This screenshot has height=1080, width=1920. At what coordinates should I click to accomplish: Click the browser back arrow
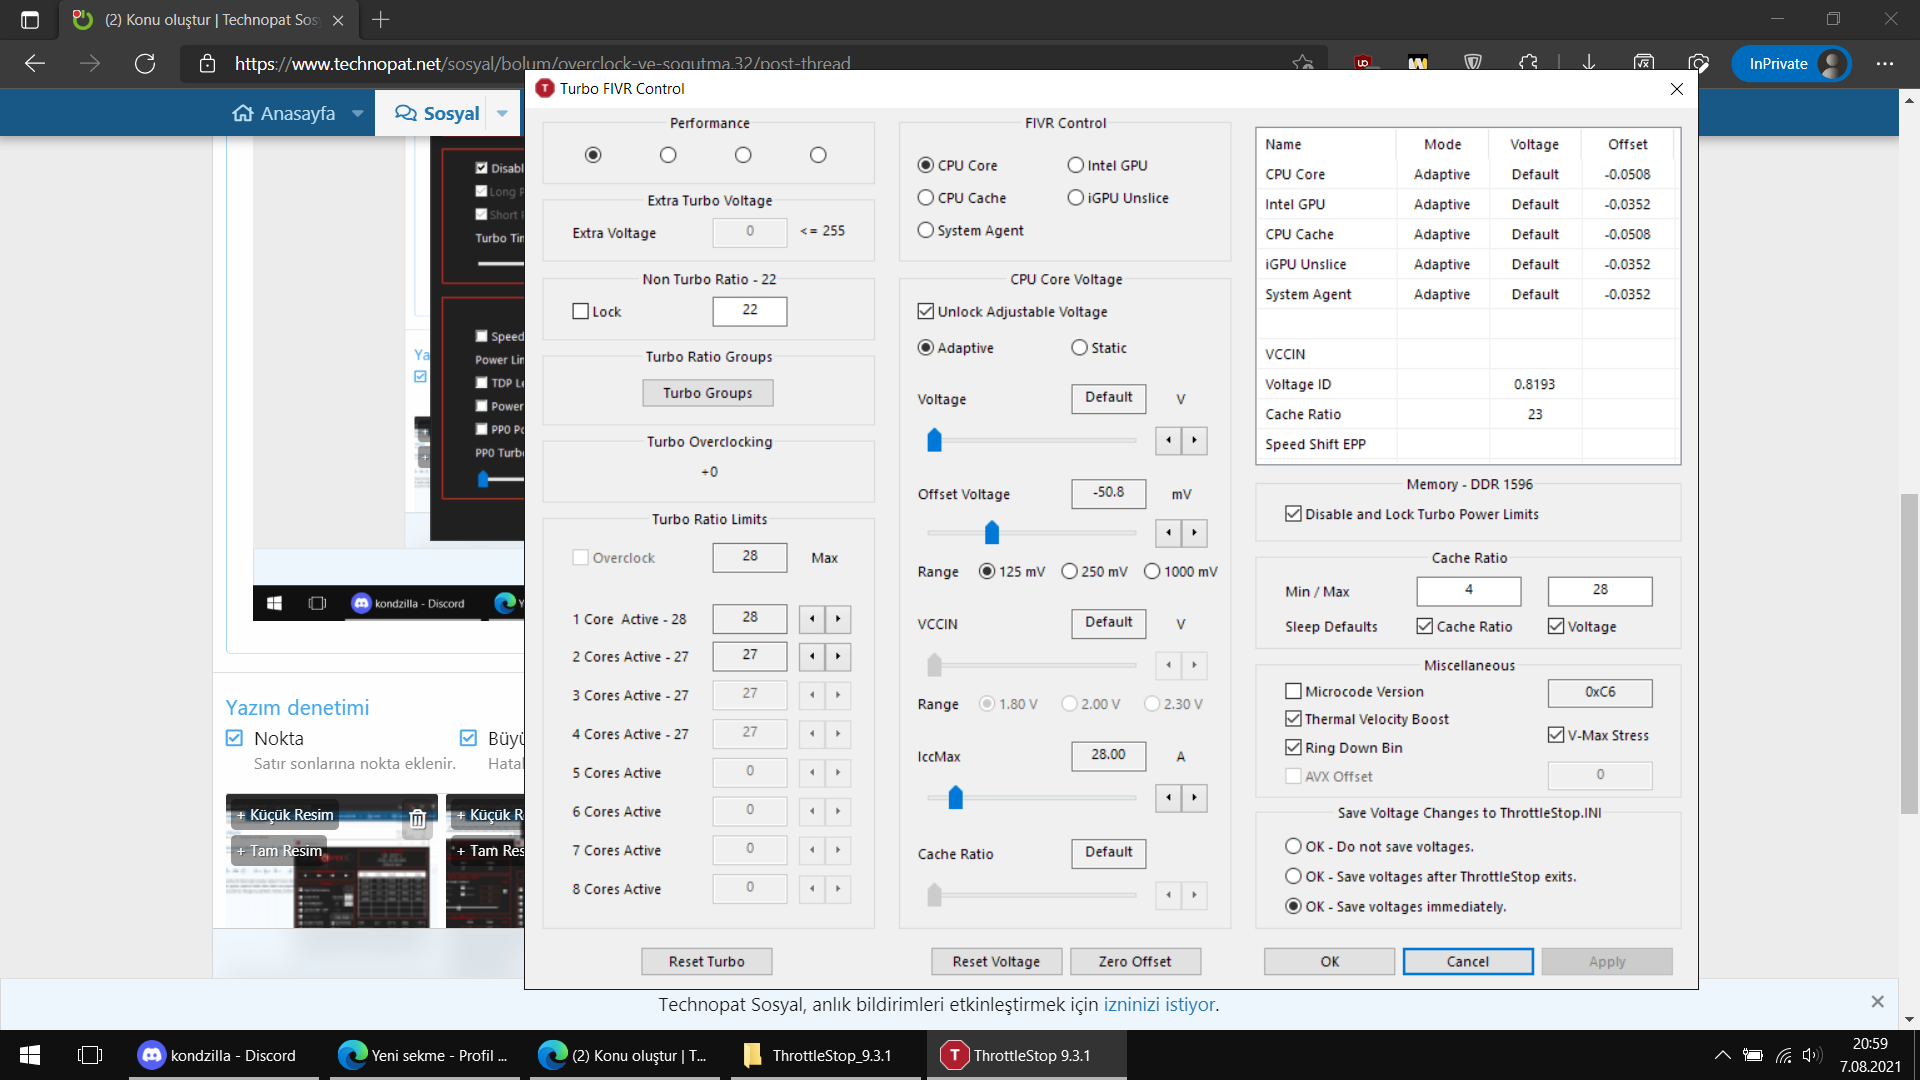[x=35, y=64]
